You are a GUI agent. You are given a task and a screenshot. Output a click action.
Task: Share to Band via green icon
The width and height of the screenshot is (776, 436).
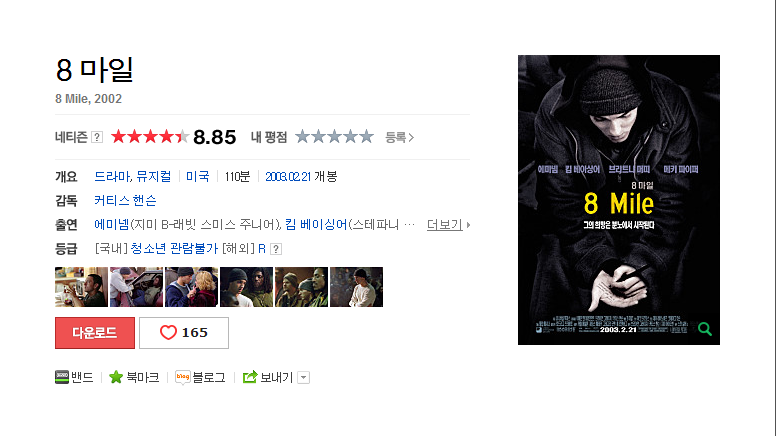click(x=62, y=377)
